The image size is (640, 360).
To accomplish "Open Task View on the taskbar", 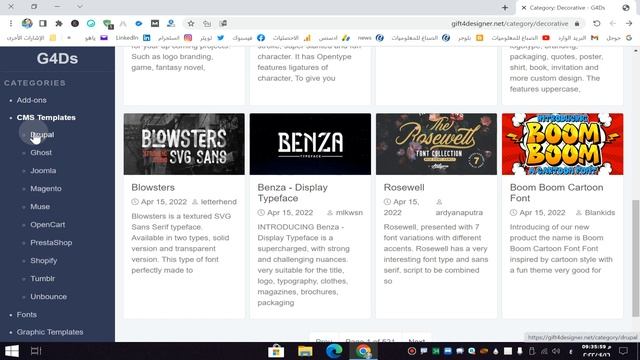I will pos(36,351).
